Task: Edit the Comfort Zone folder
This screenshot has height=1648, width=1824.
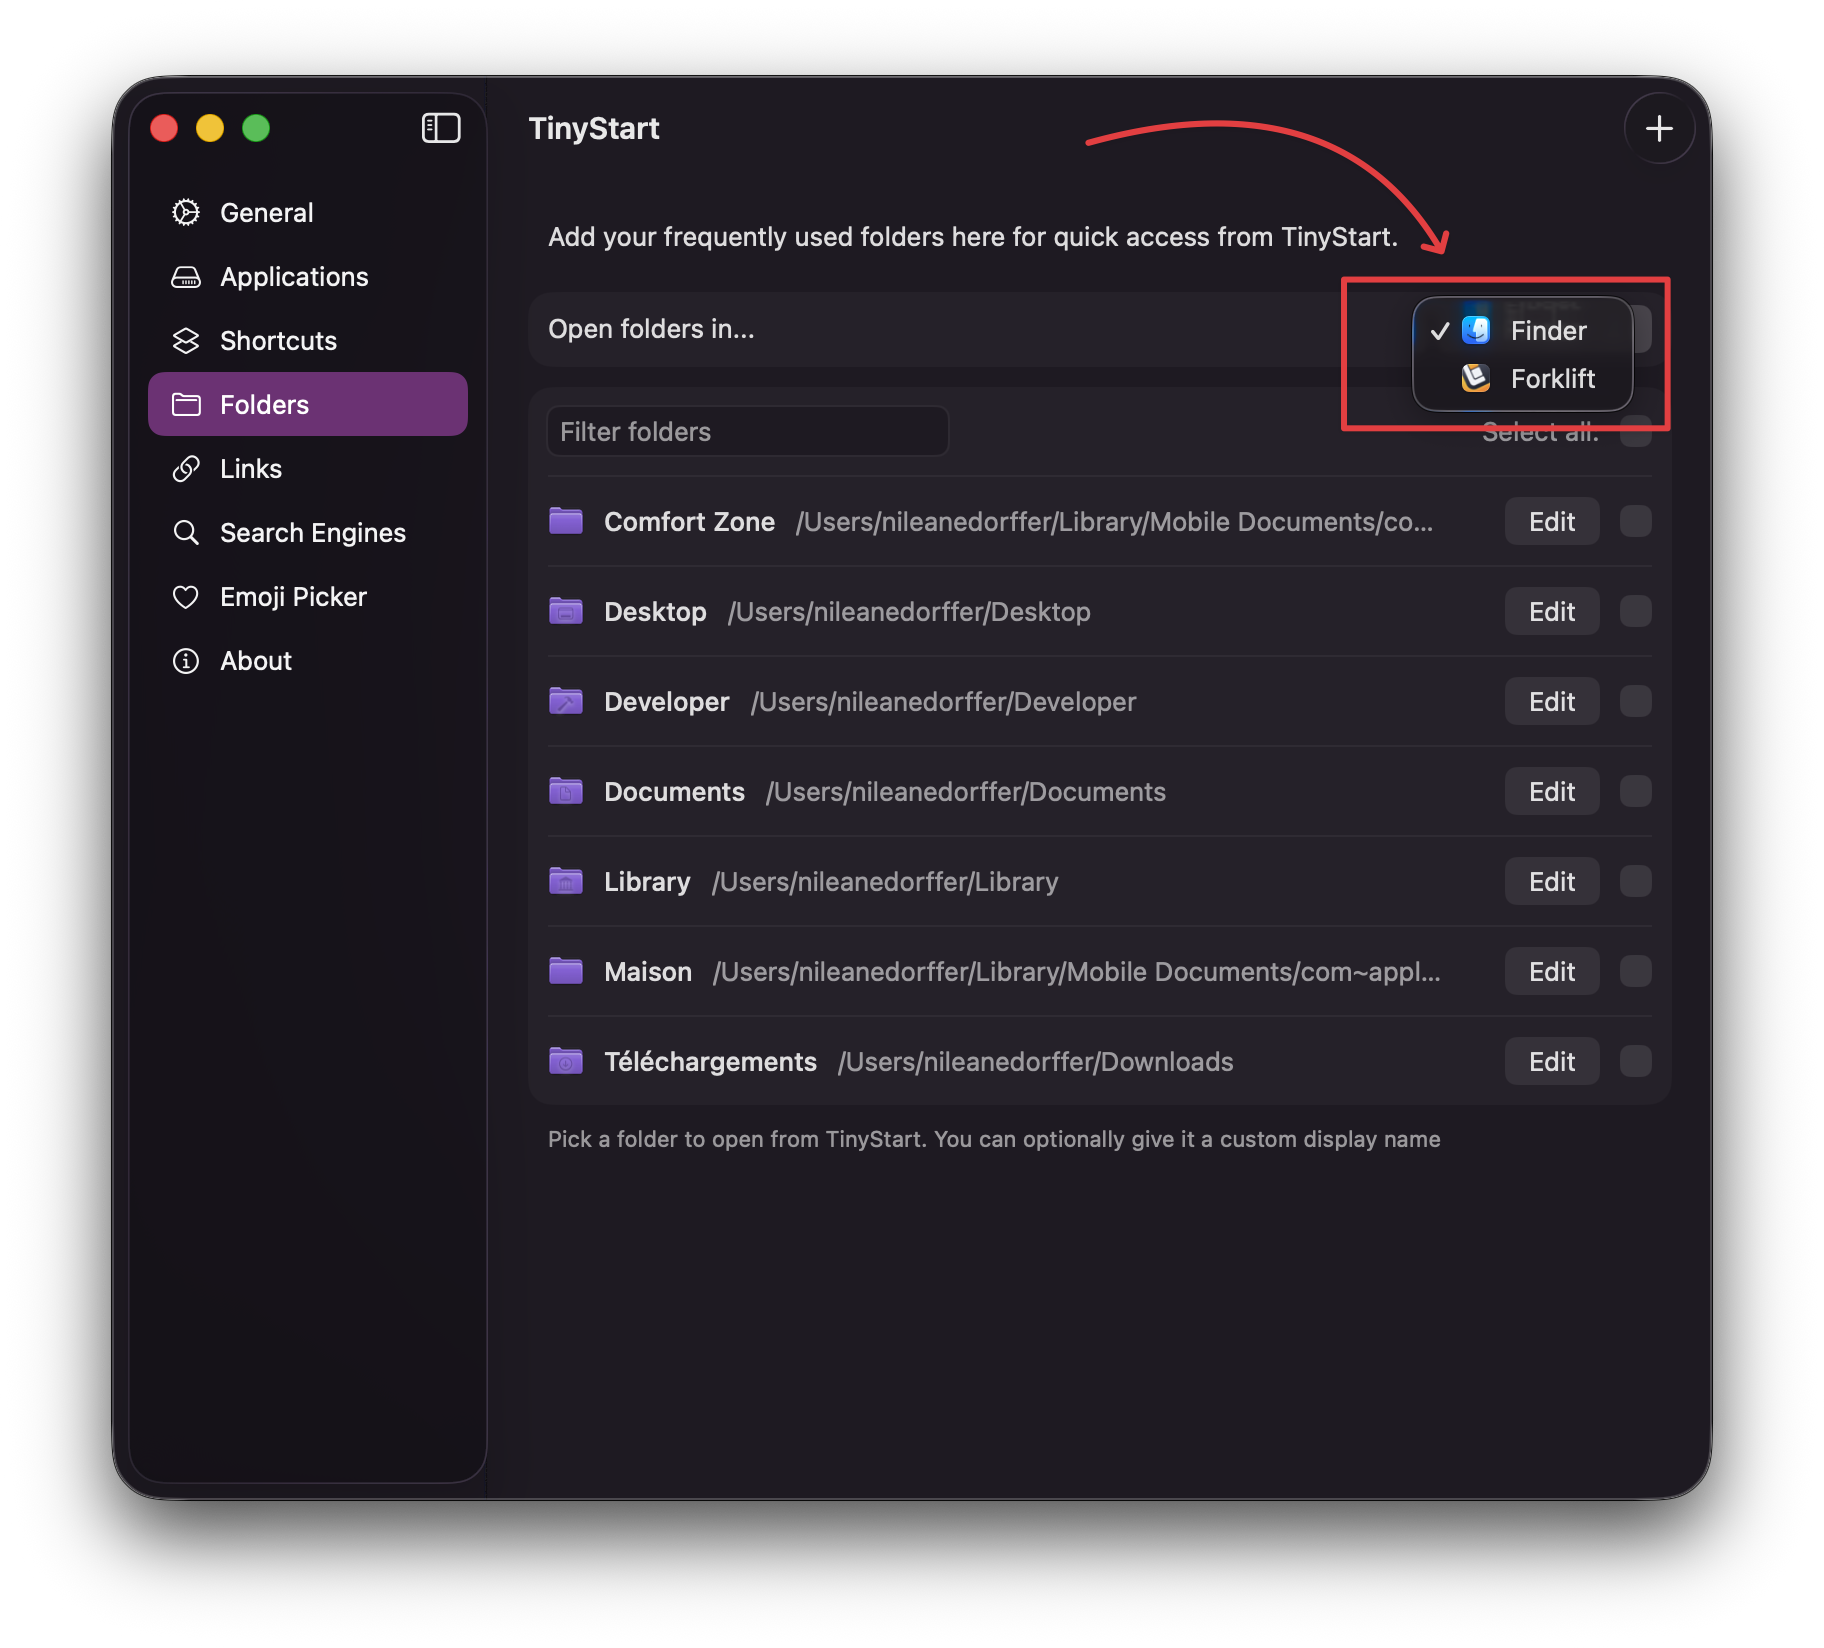Action: point(1552,521)
